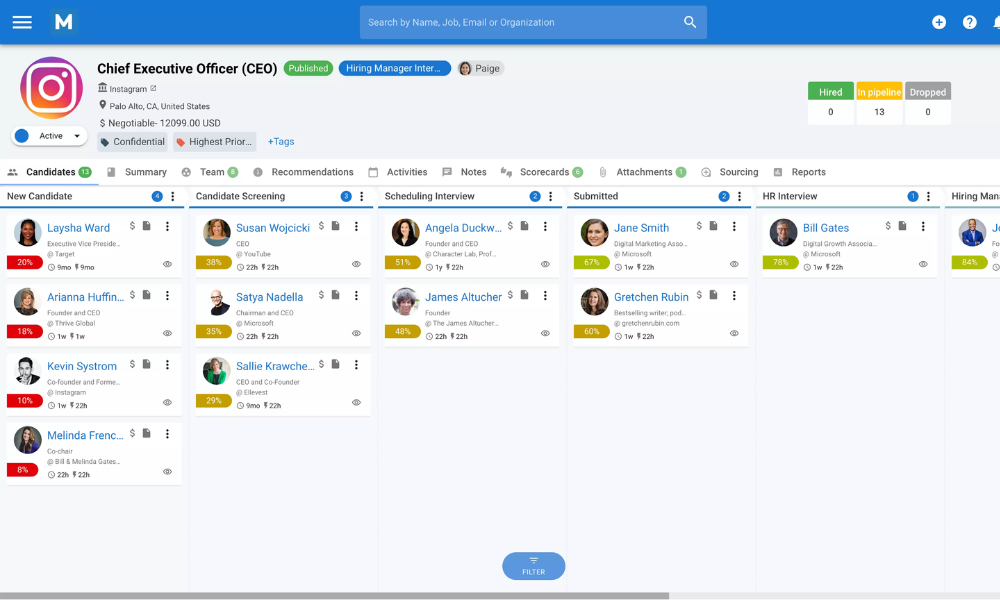Open Laysha Ward candidate profile link

coord(78,228)
